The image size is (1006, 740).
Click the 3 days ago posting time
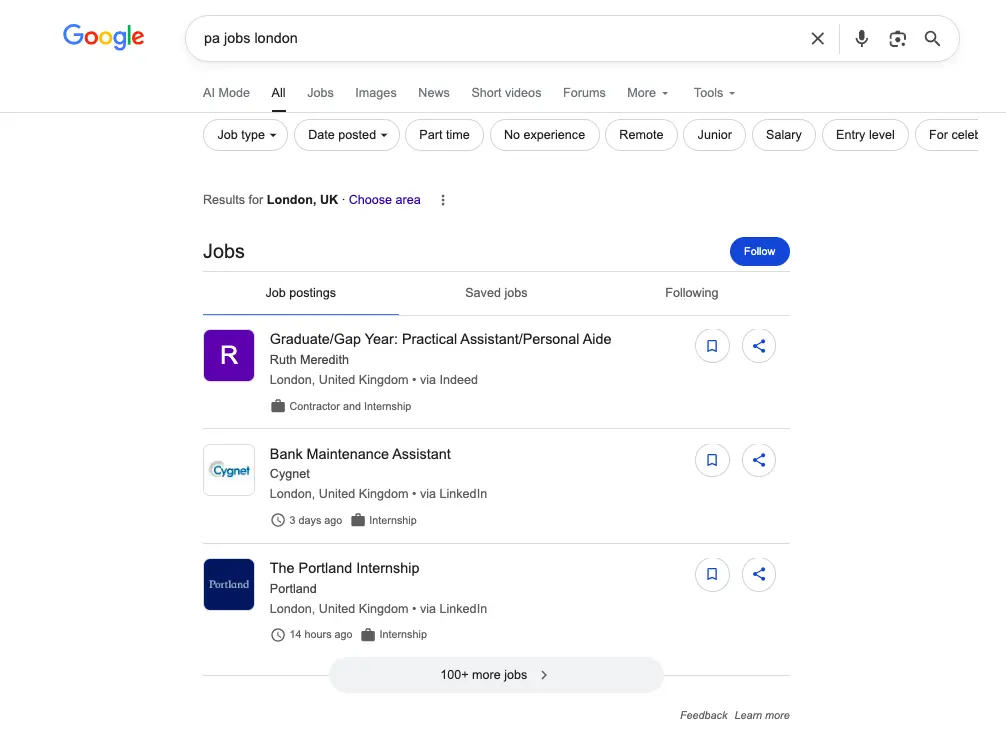coord(316,521)
